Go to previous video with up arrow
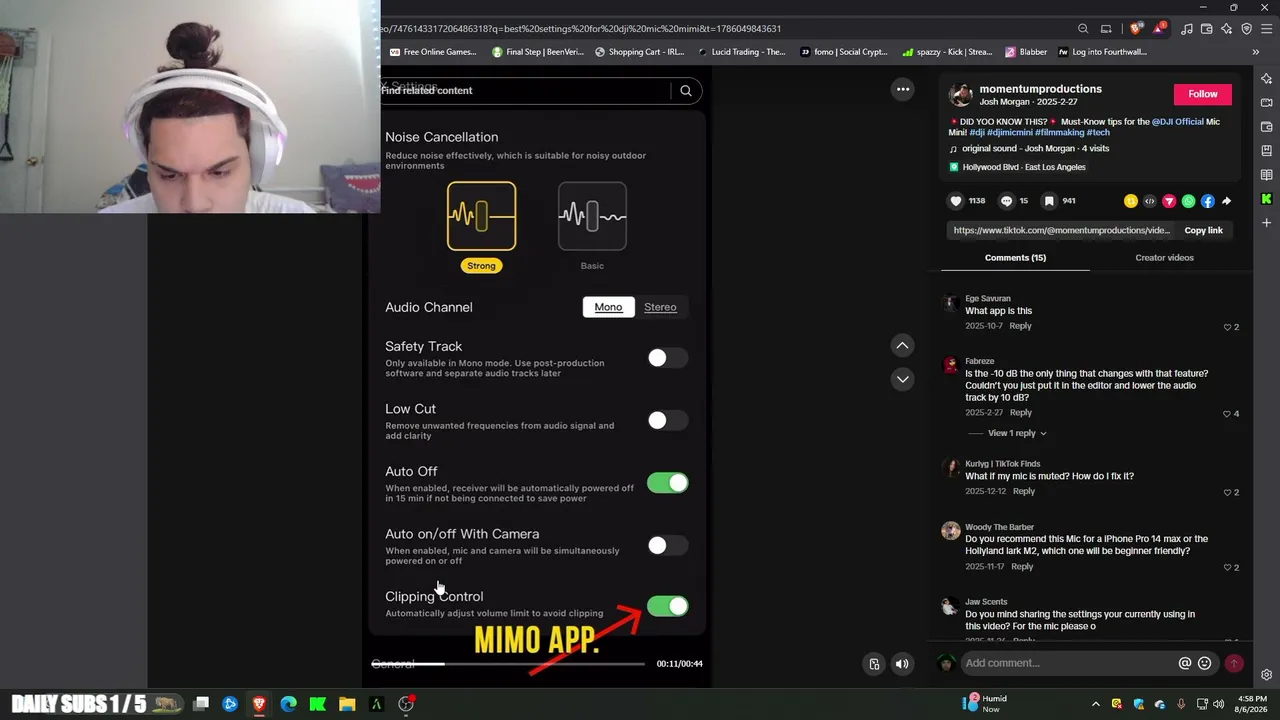The width and height of the screenshot is (1280, 720). (902, 345)
